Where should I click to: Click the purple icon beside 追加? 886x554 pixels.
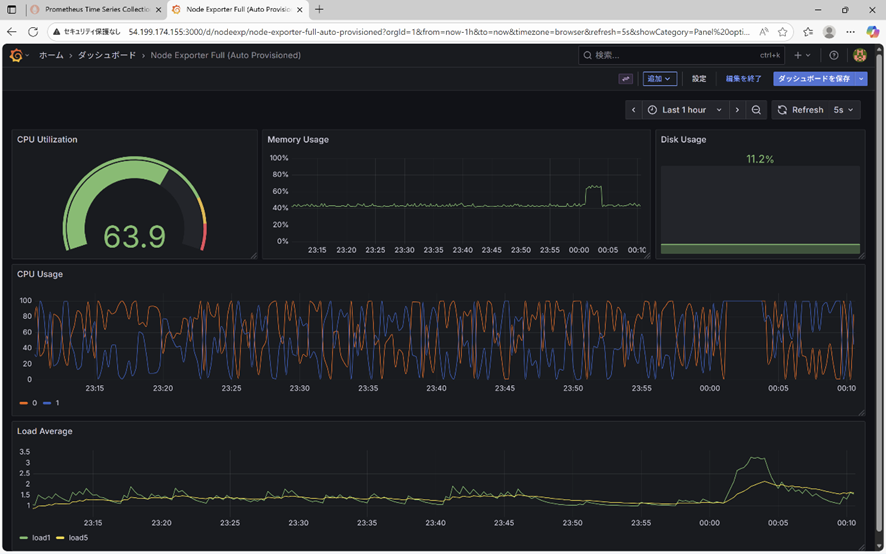(626, 79)
